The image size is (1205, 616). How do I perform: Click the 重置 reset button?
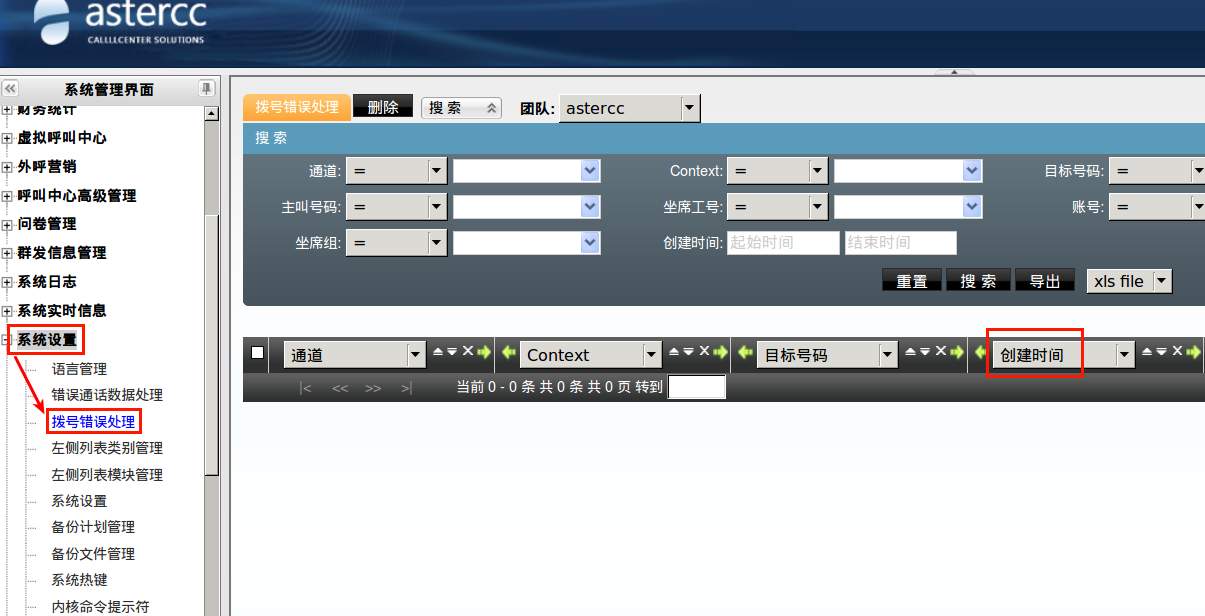click(x=911, y=281)
